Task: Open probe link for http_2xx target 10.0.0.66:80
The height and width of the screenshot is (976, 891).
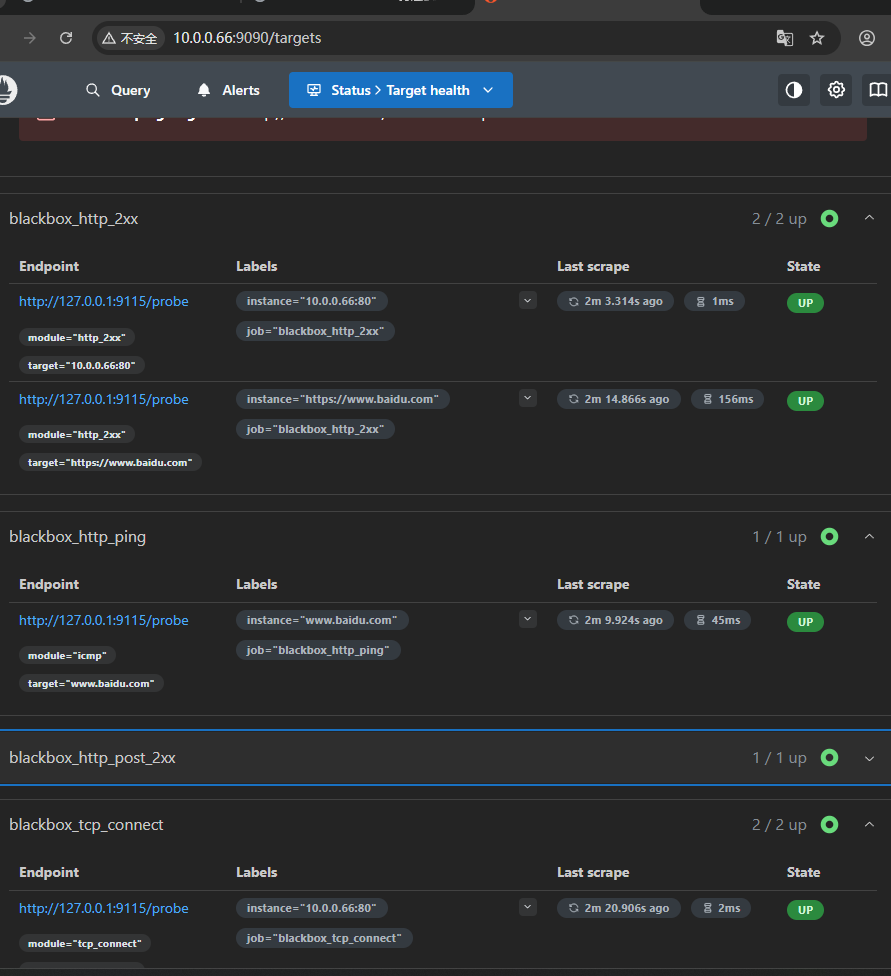Action: point(103,301)
